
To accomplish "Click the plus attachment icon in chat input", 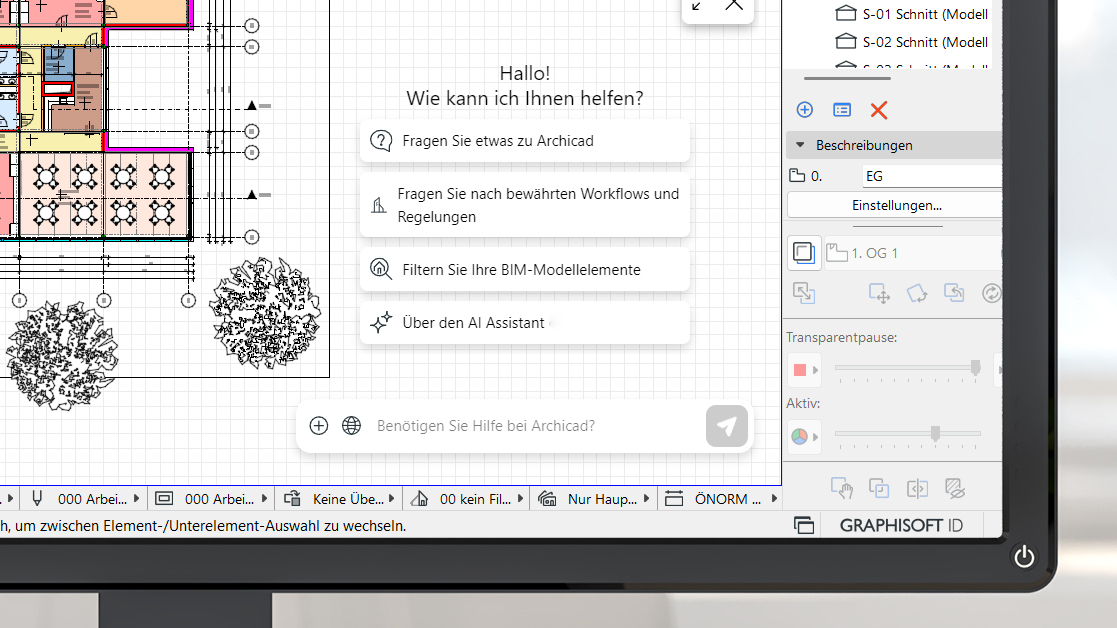I will (319, 426).
